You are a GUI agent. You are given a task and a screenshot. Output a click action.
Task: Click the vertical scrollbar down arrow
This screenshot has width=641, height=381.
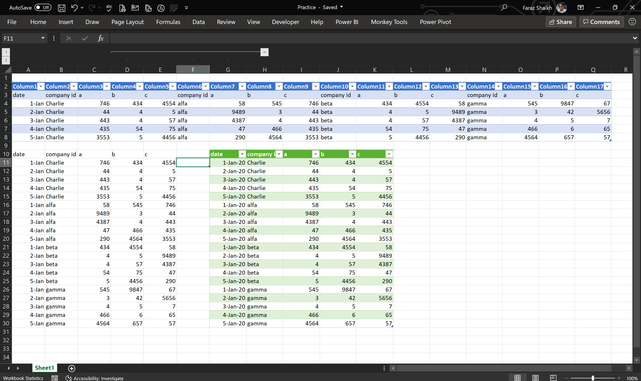(x=636, y=360)
